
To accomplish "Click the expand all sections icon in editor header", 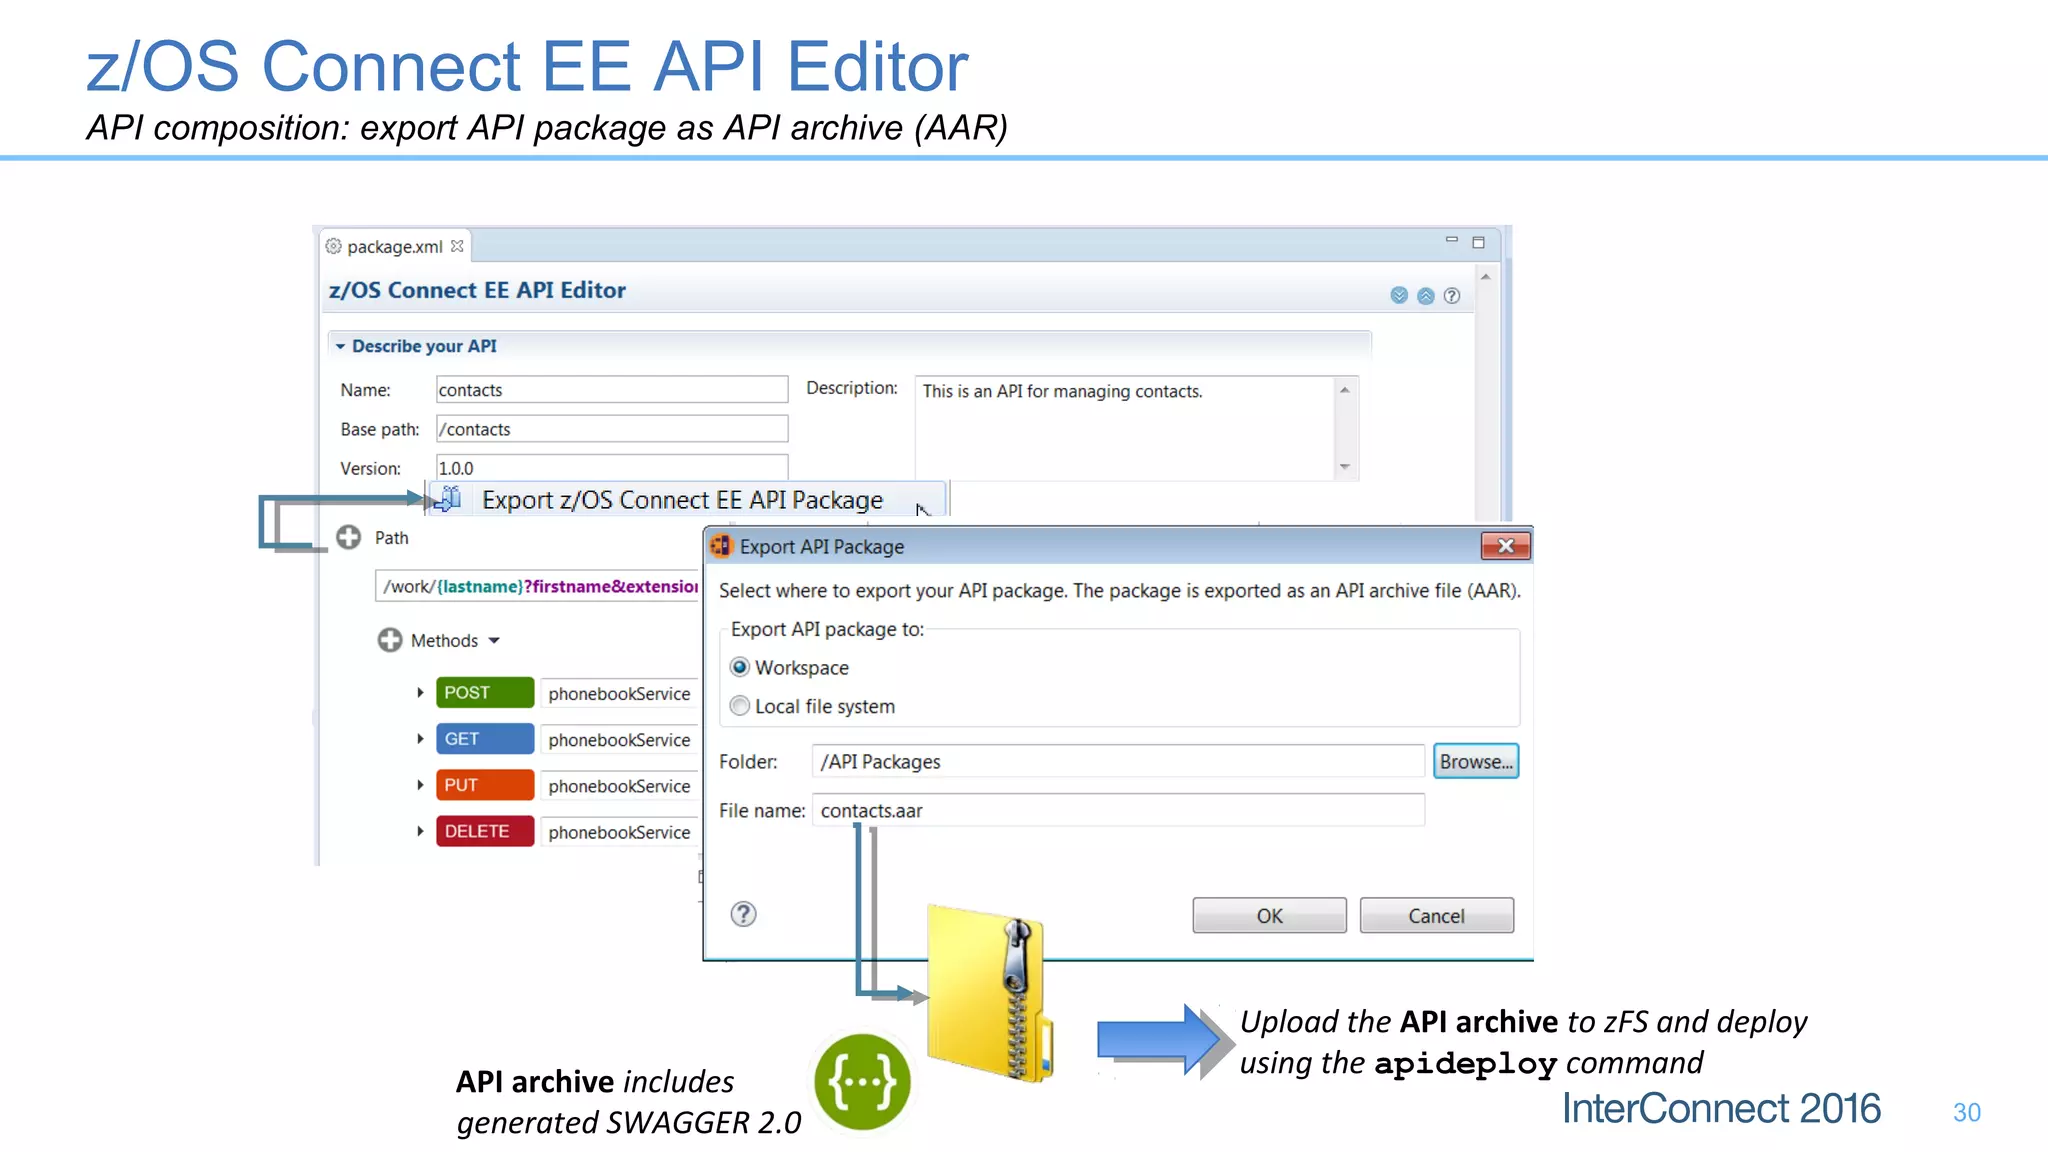I will click(x=1399, y=295).
